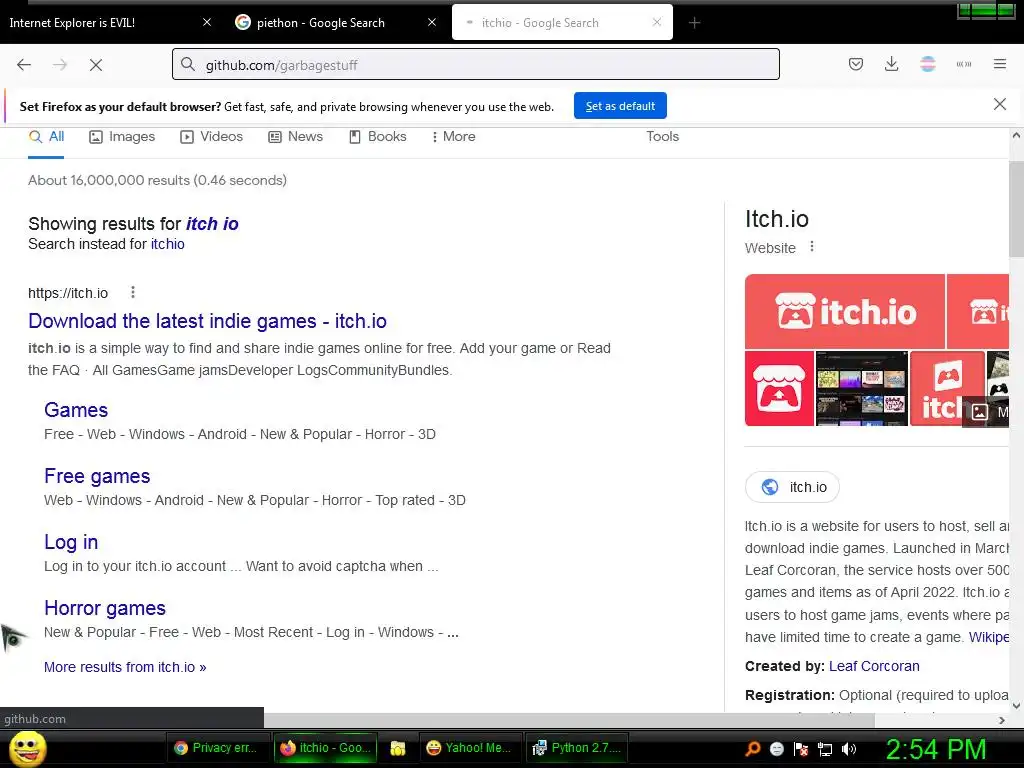Image resolution: width=1024 pixels, height=768 pixels.
Task: Stop the page from loading
Action: [x=96, y=65]
